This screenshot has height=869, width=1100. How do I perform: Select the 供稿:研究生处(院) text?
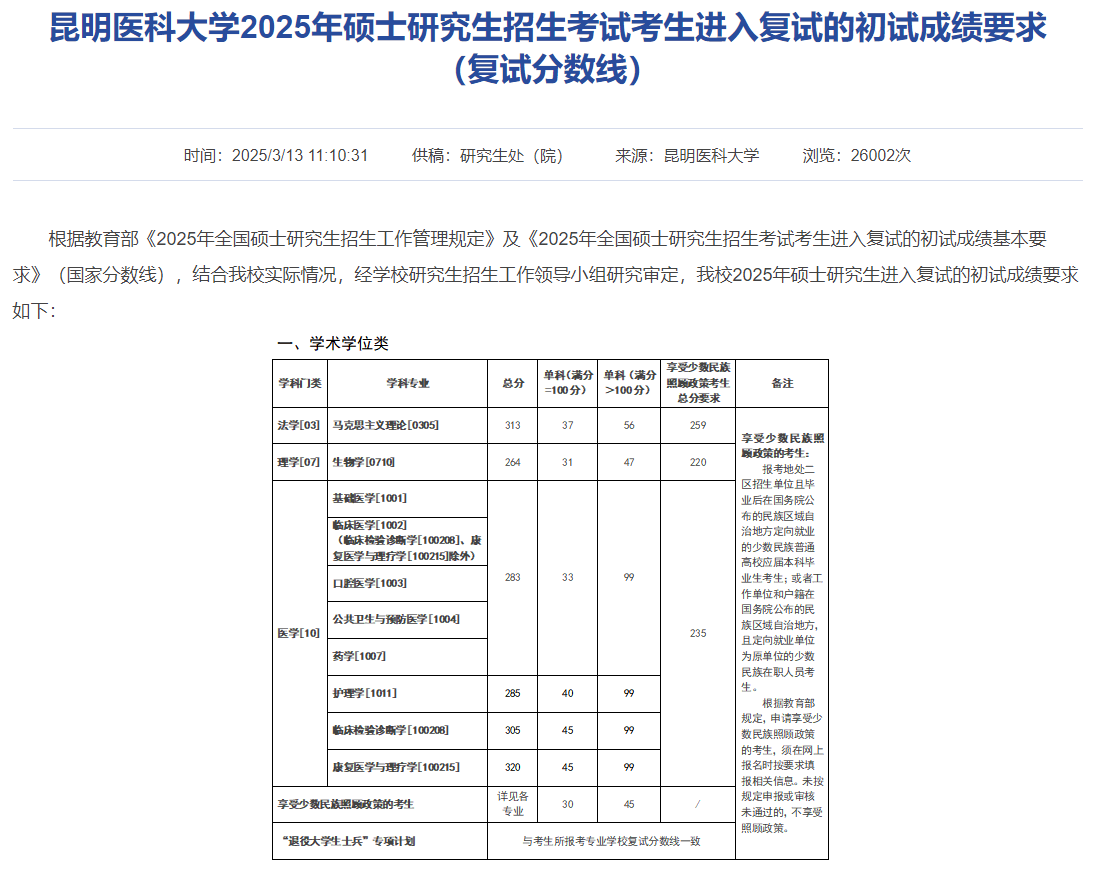click(488, 156)
